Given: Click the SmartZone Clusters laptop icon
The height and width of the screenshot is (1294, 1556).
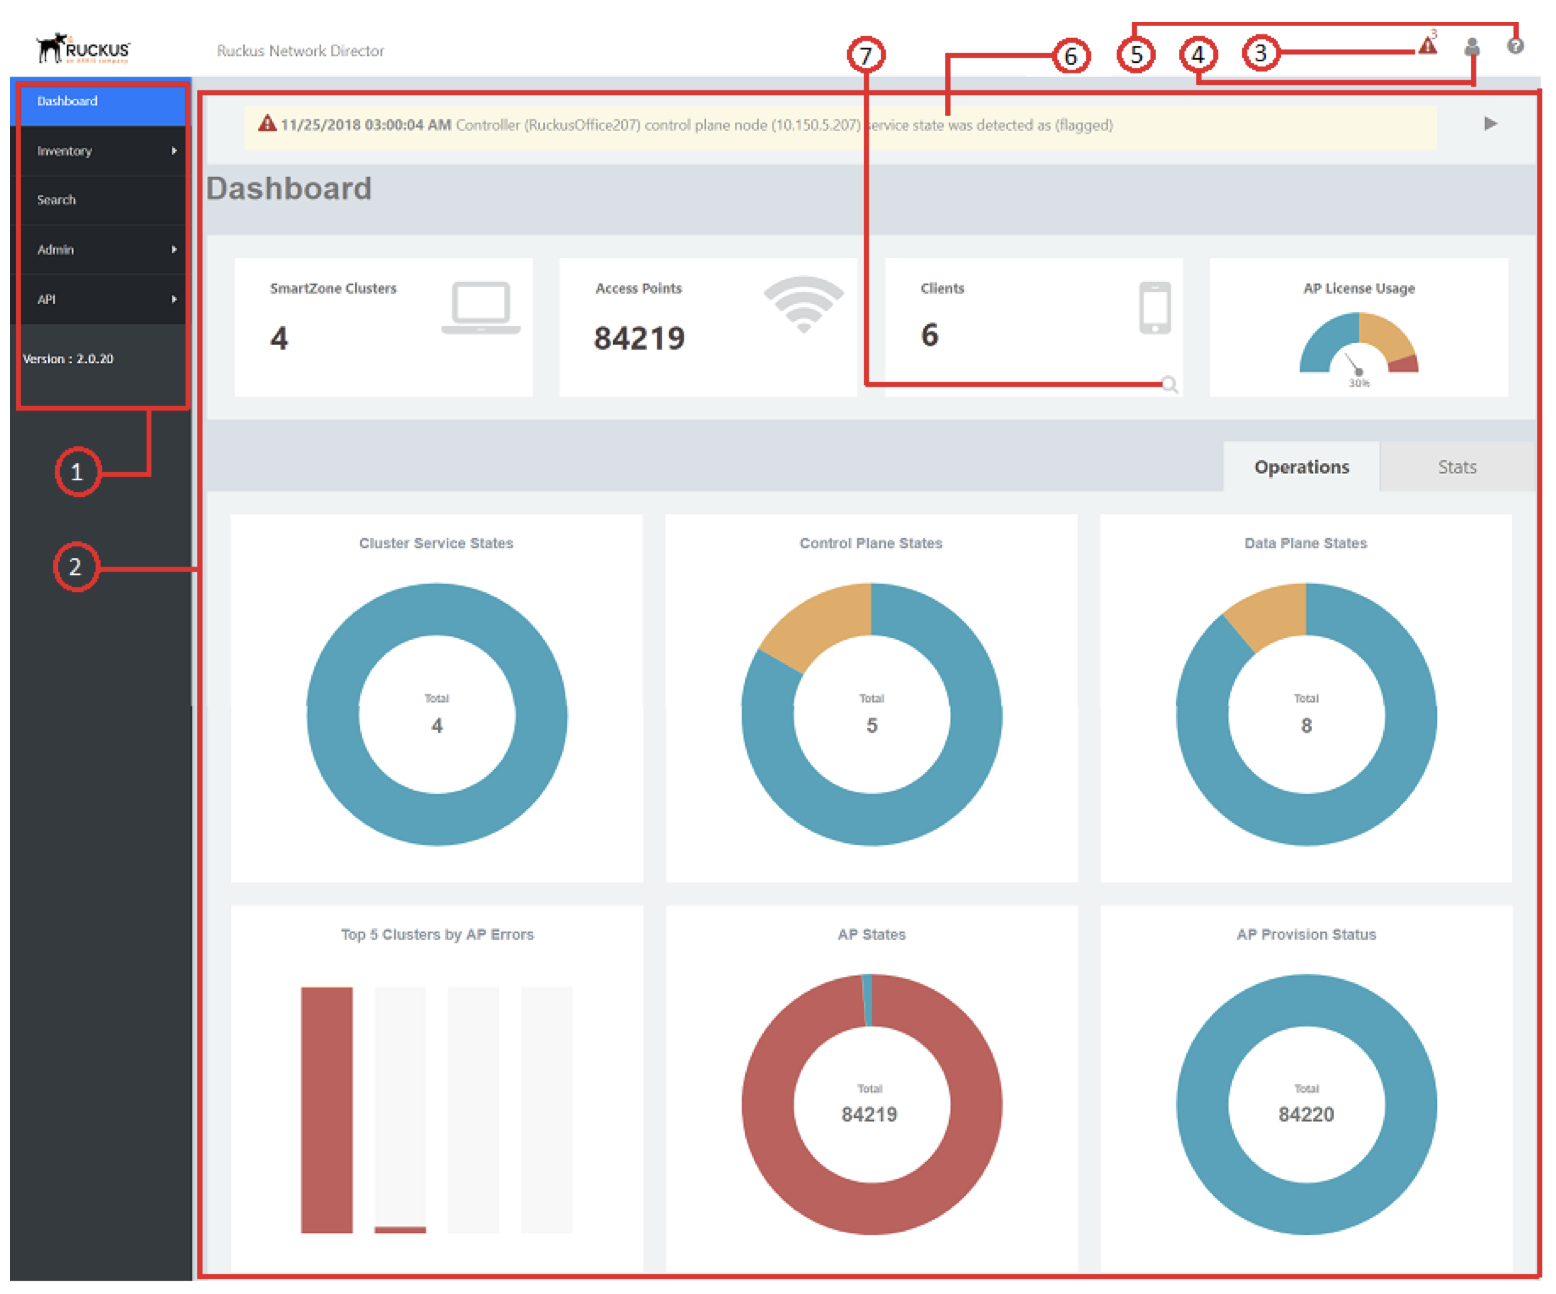Looking at the screenshot, I should 481,308.
